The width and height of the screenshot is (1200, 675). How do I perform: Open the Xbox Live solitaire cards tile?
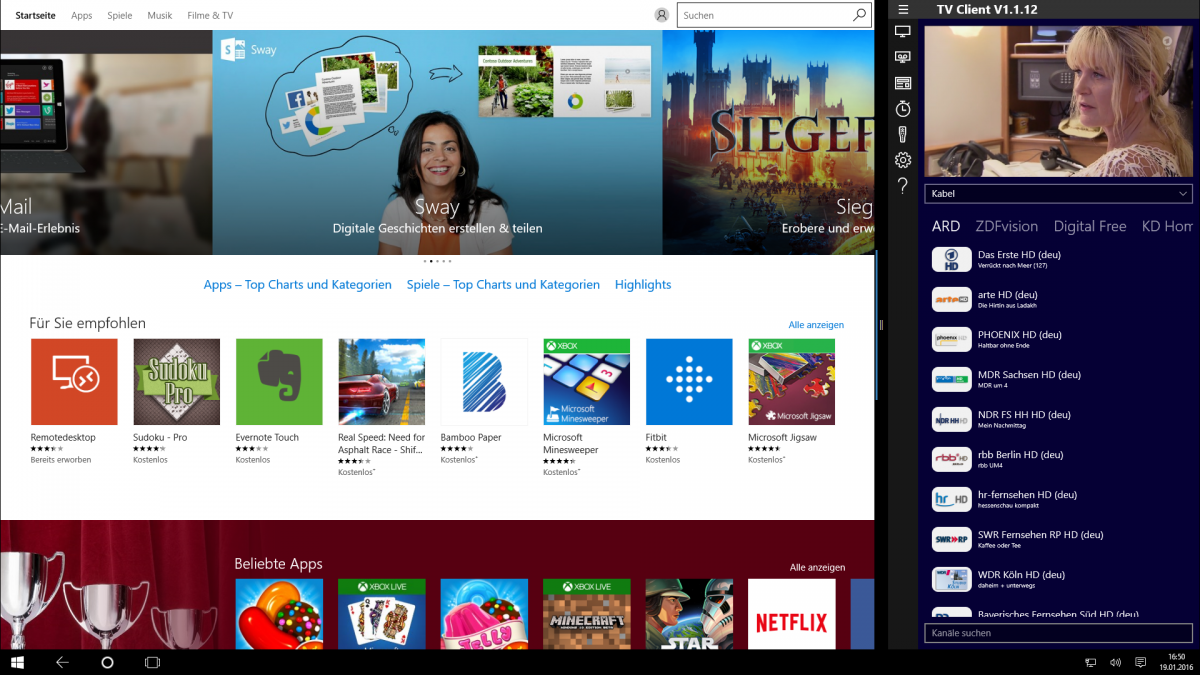382,614
